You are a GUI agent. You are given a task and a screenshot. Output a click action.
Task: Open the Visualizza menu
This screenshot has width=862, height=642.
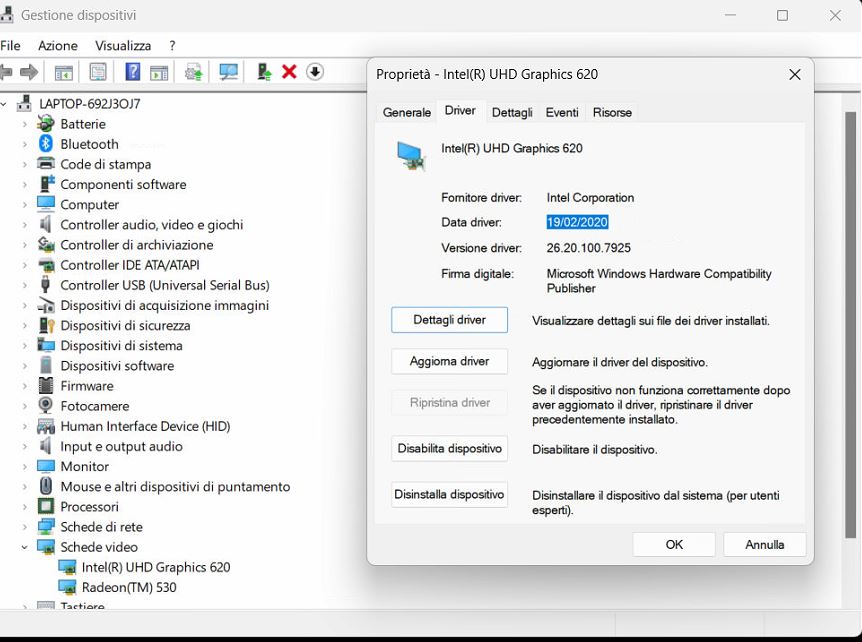pyautogui.click(x=123, y=46)
